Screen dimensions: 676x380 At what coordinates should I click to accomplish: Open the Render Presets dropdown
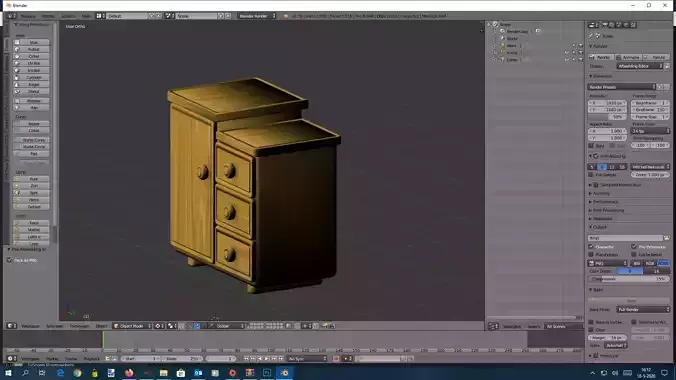(x=622, y=87)
